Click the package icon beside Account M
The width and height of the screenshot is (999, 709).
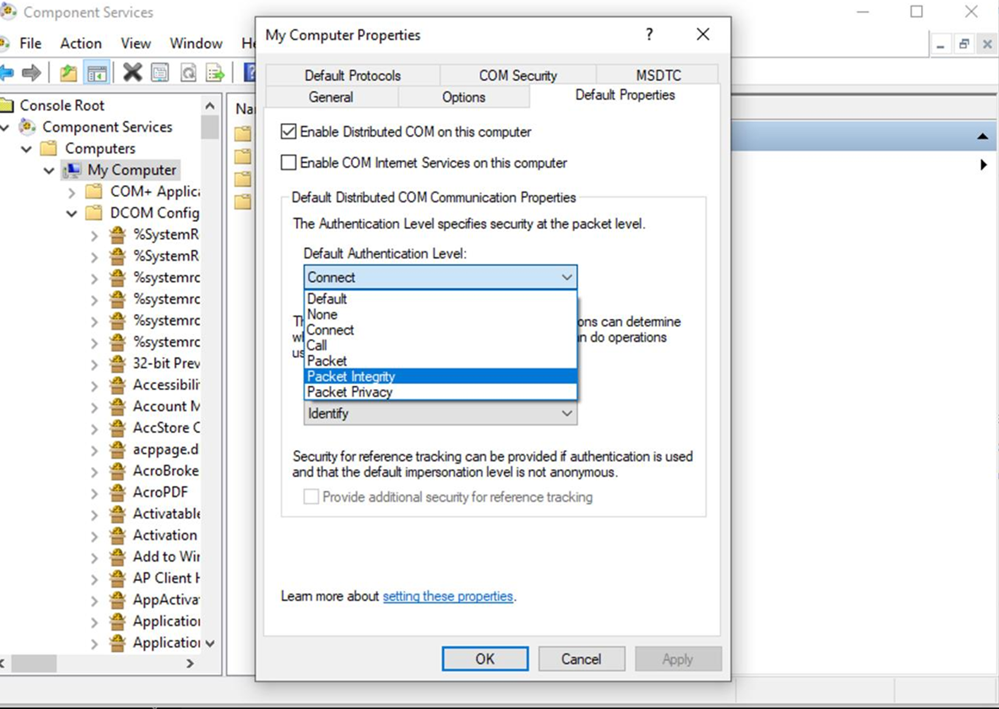click(x=117, y=406)
